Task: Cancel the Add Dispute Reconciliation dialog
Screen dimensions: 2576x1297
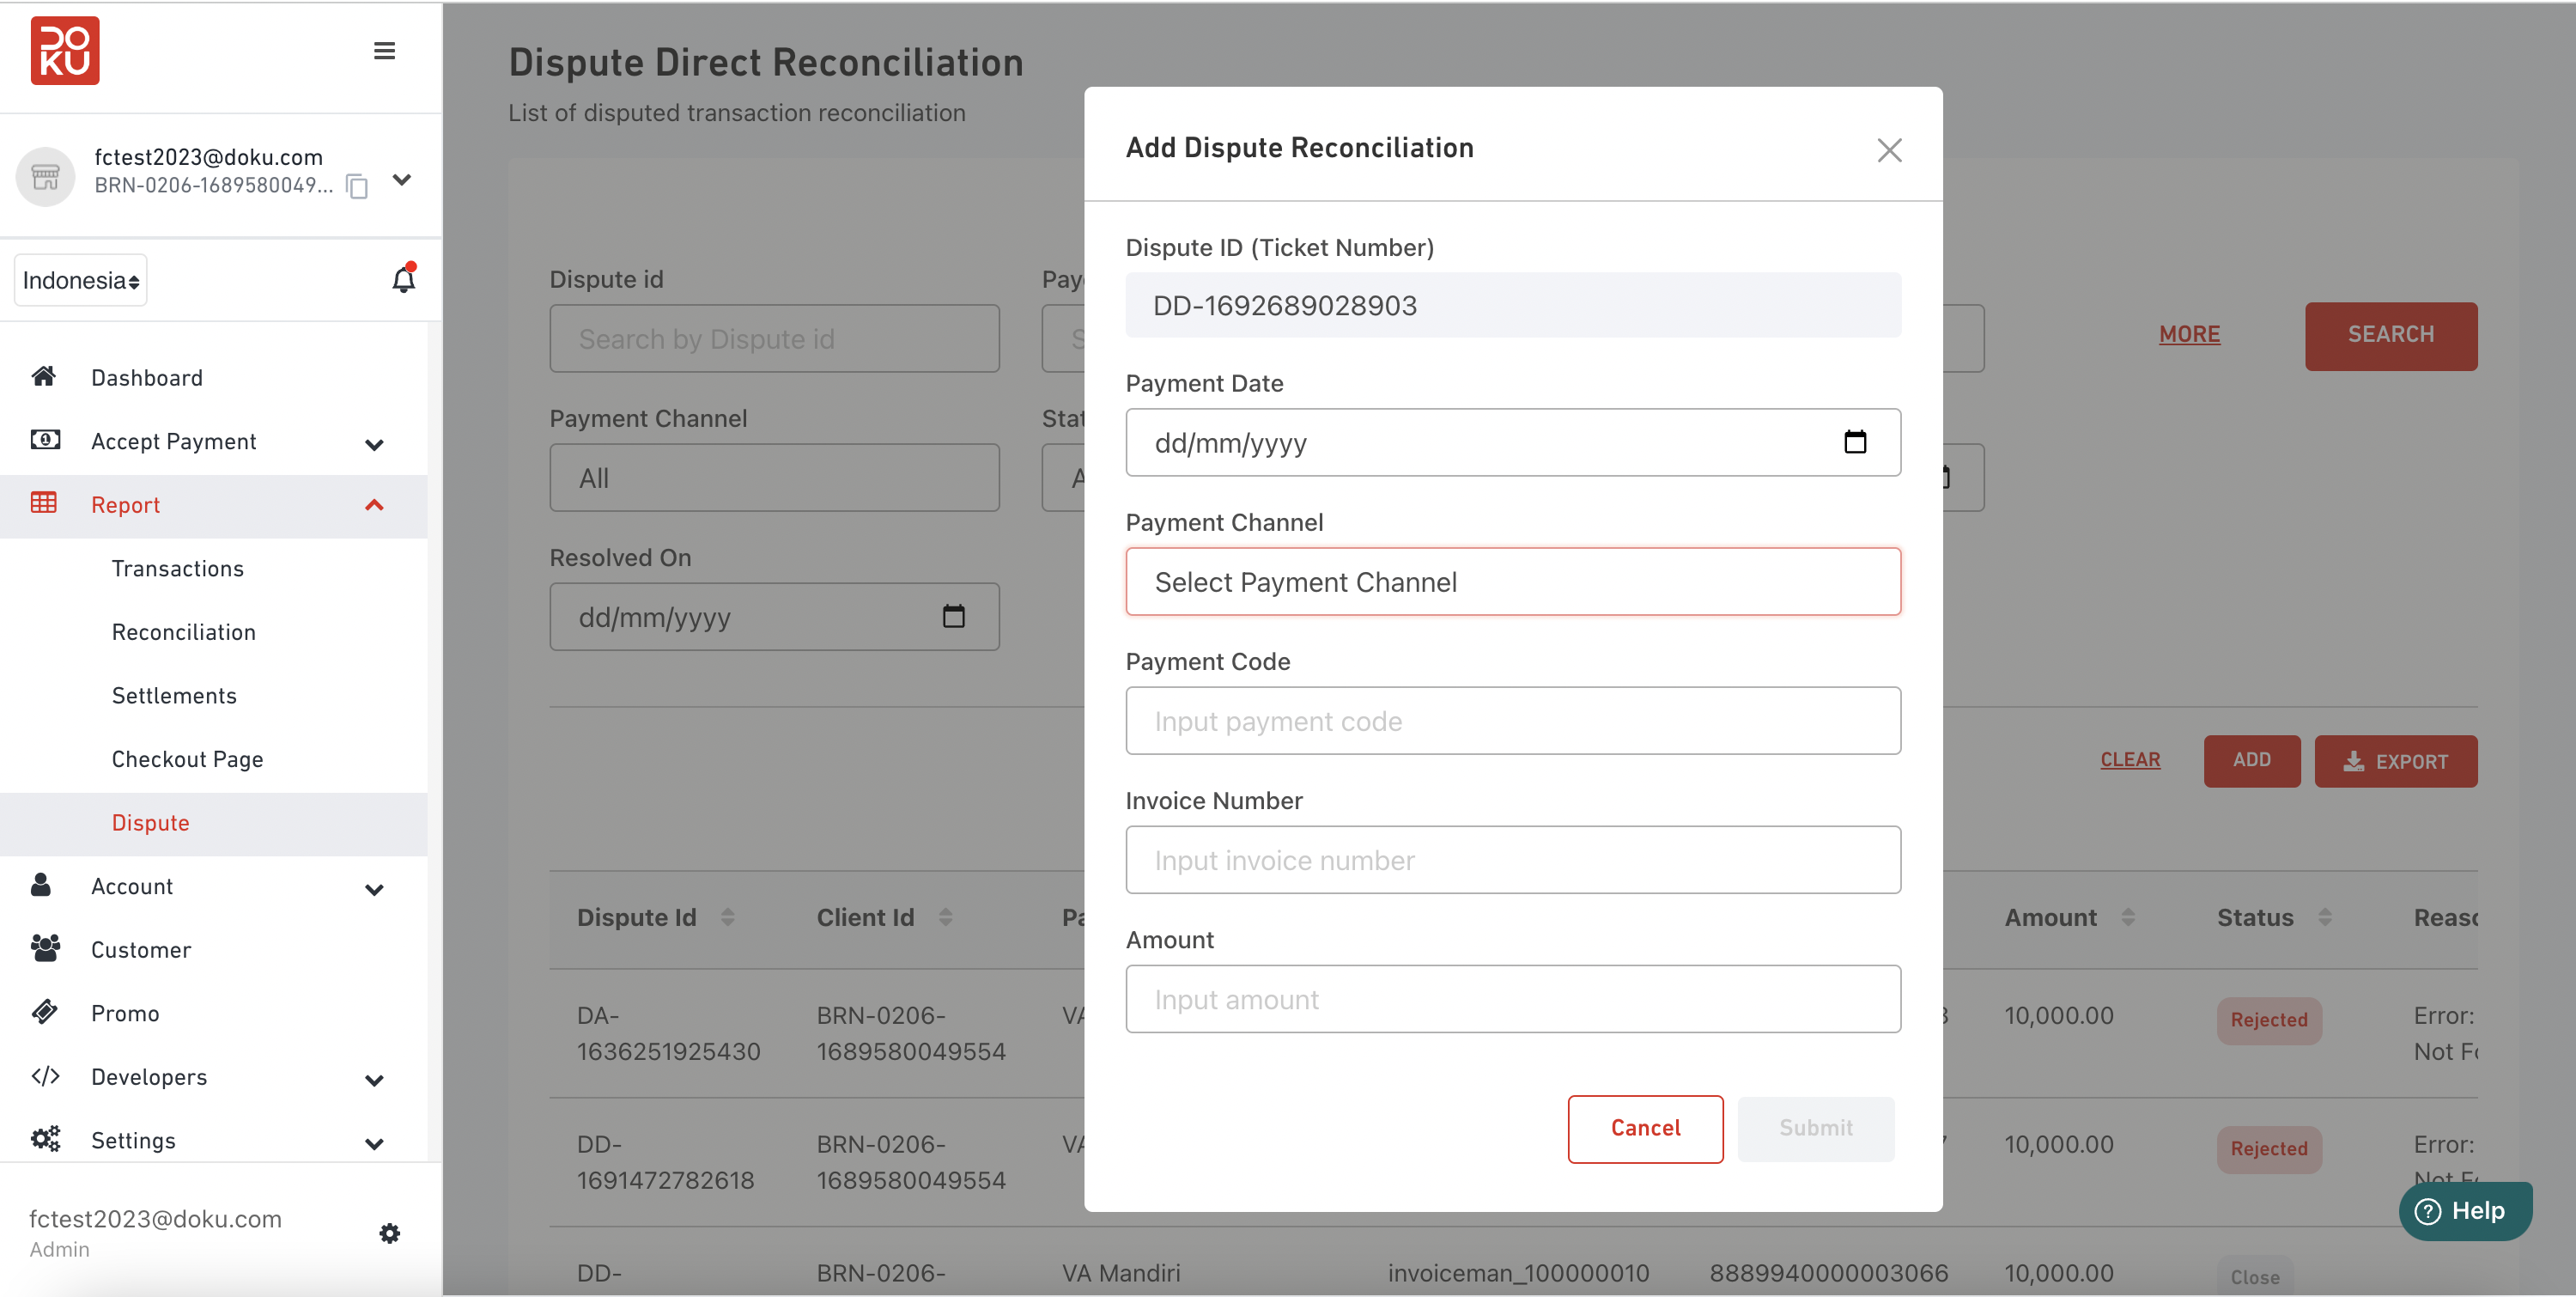Action: click(x=1644, y=1128)
